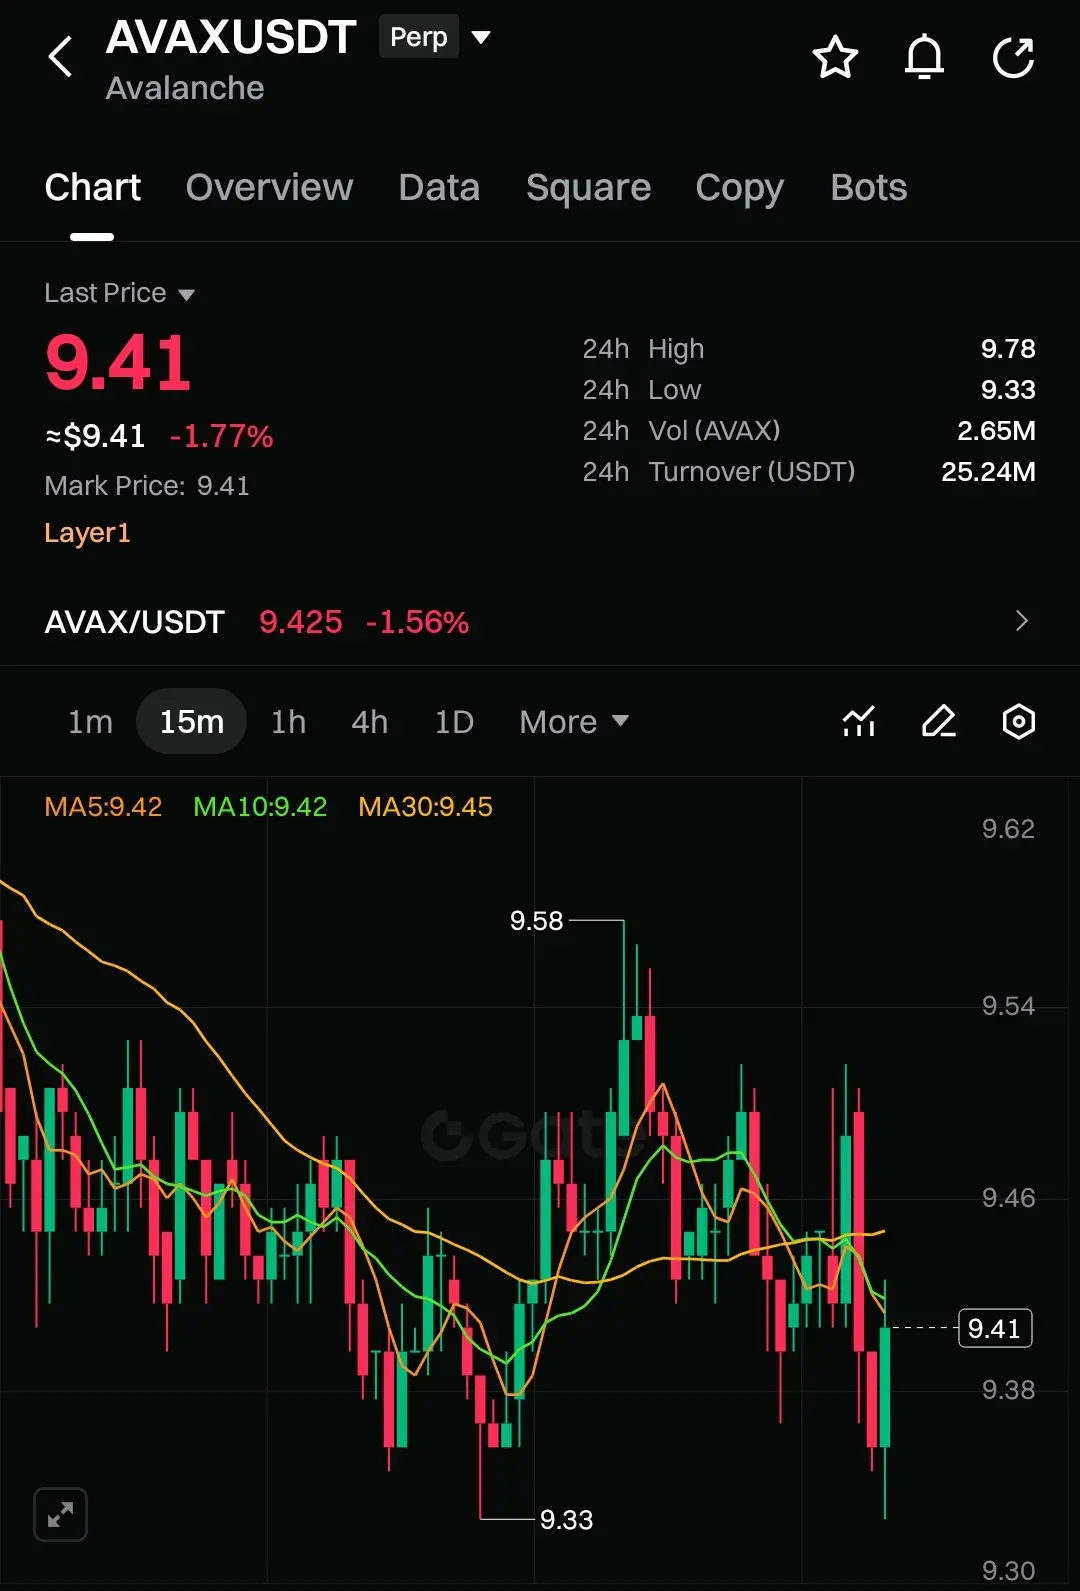
Task: Open the Square tab
Action: (588, 188)
